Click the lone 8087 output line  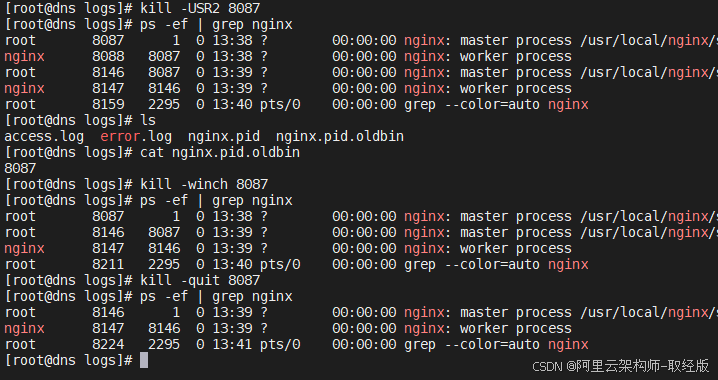click(x=20, y=168)
